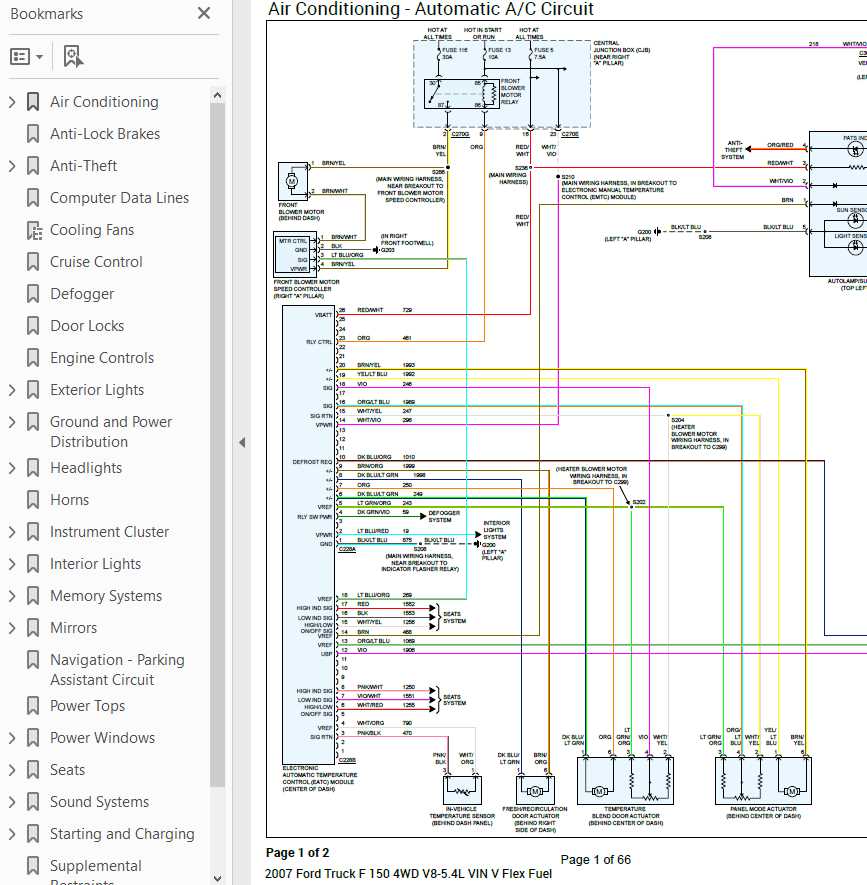Open the Cruise Control bookmark
Image resolution: width=867 pixels, height=885 pixels.
(x=97, y=262)
